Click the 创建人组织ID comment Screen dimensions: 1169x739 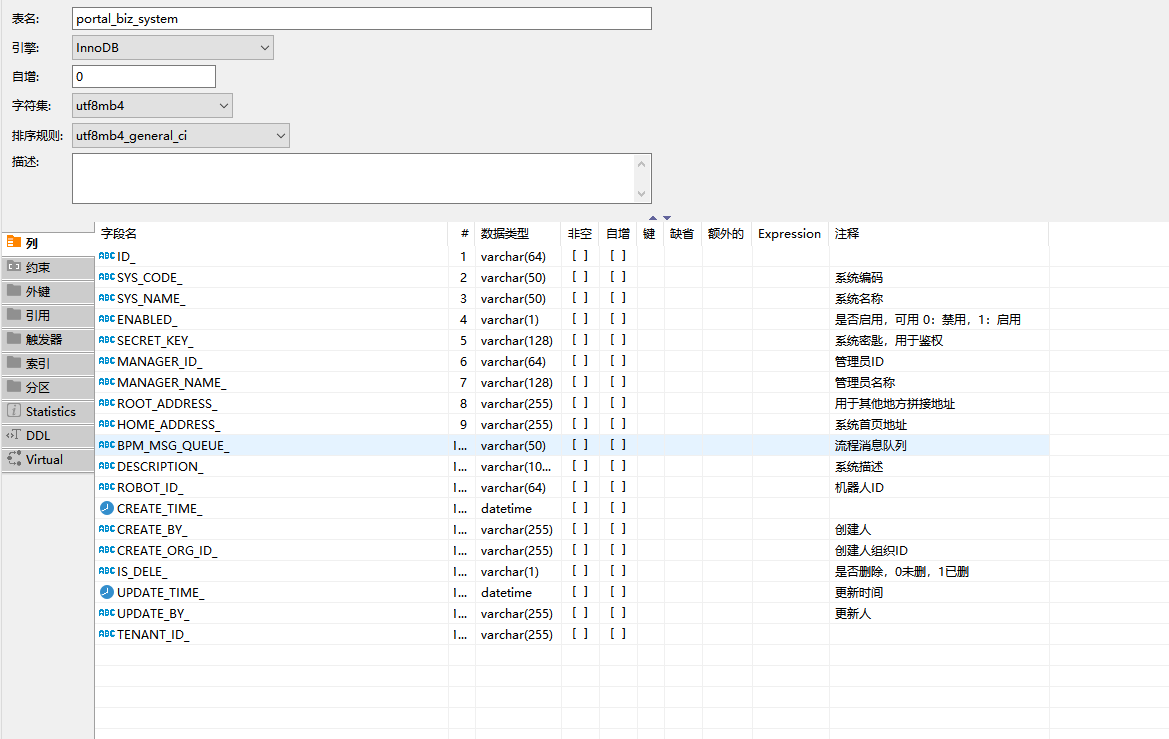[871, 550]
